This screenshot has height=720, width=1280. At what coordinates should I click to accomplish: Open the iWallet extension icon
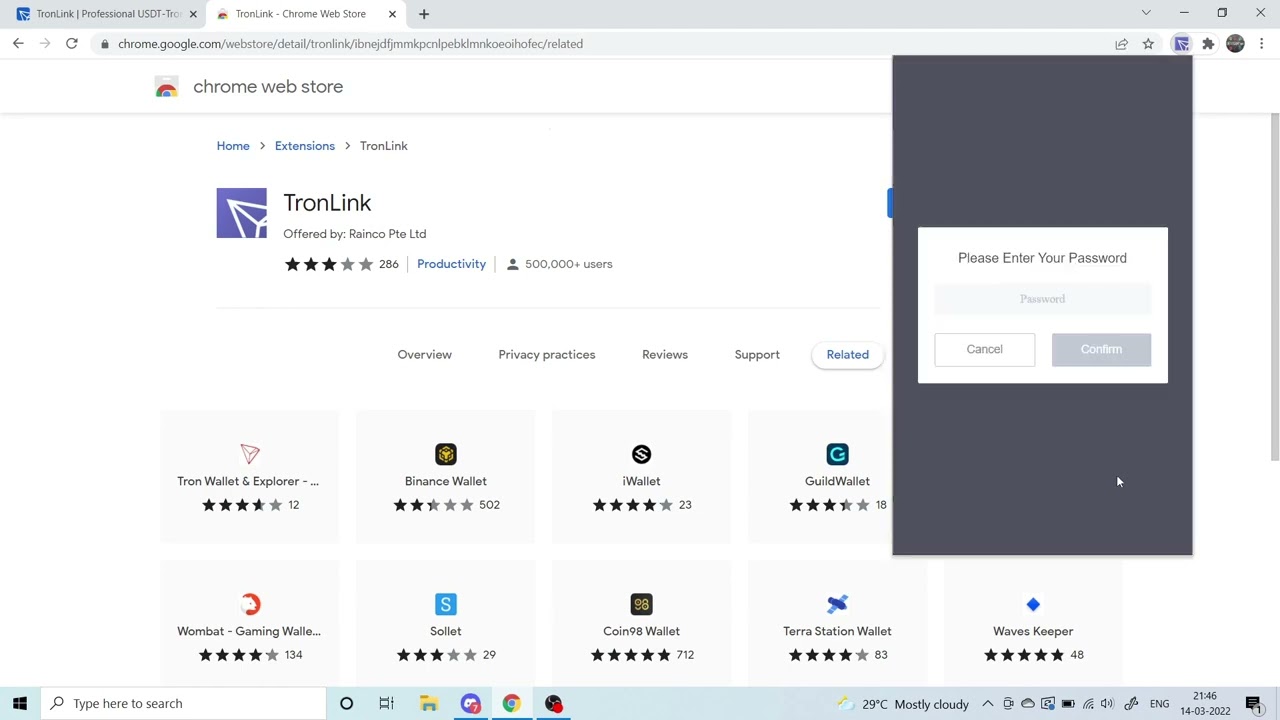(x=642, y=454)
